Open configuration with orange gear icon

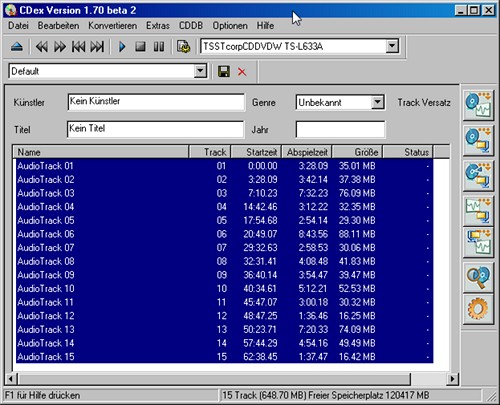click(x=478, y=309)
